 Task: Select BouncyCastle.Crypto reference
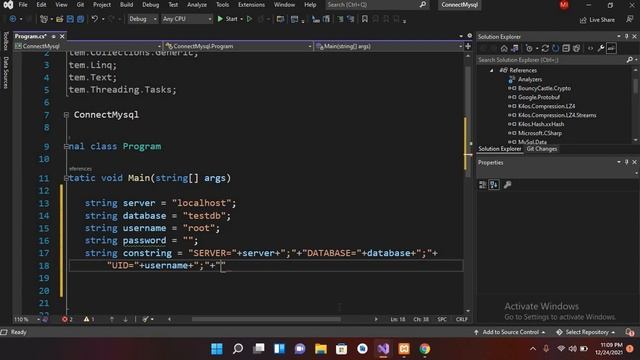pyautogui.click(x=544, y=88)
